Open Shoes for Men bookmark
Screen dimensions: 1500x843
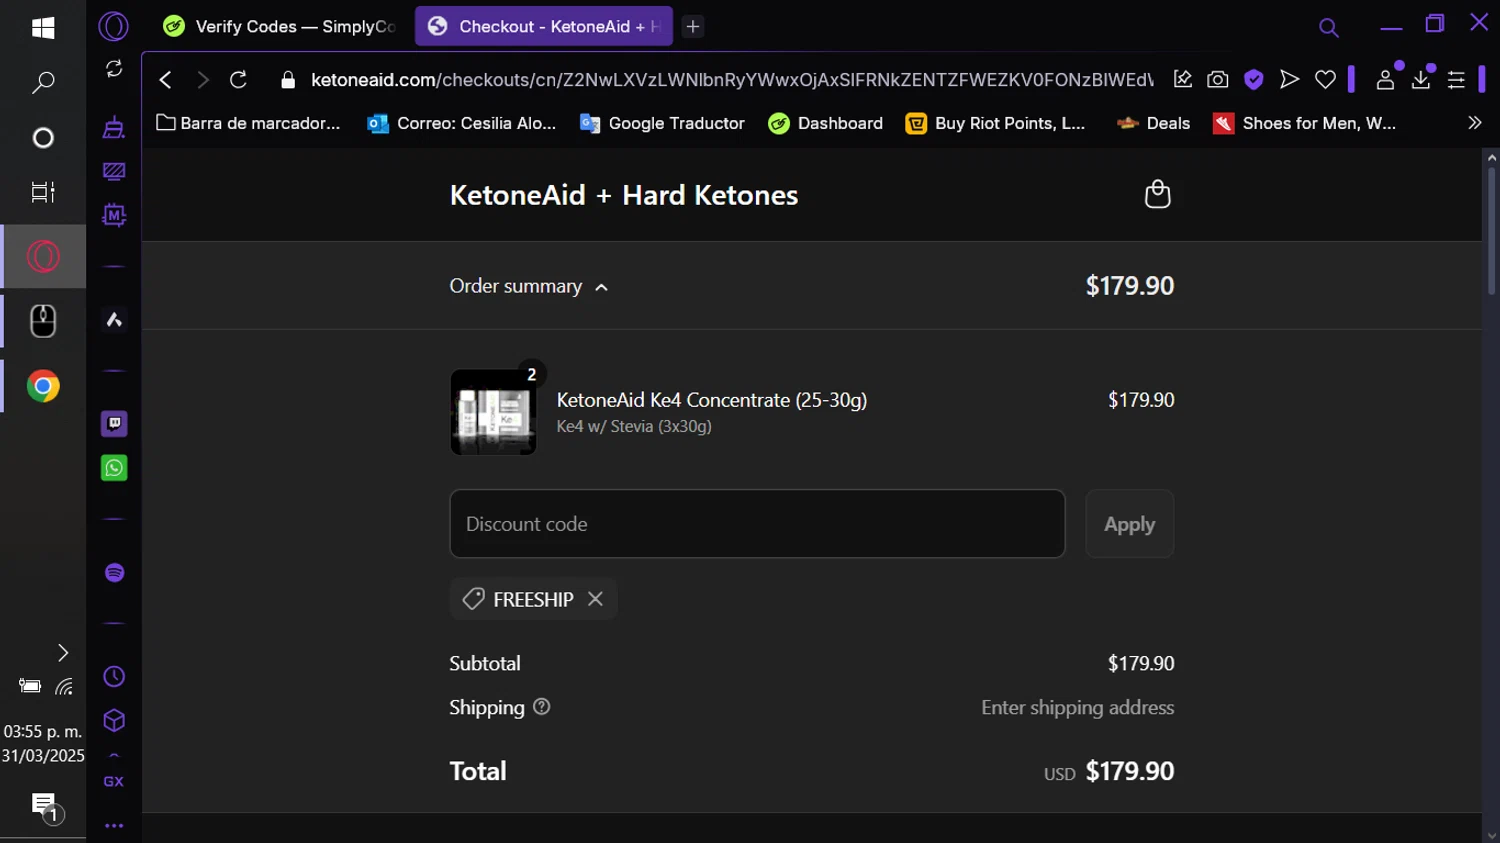tap(1305, 123)
